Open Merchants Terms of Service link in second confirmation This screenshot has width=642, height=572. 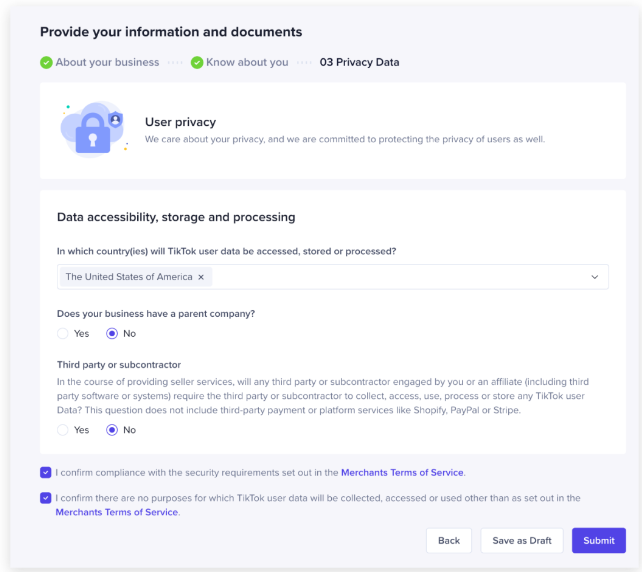(117, 512)
